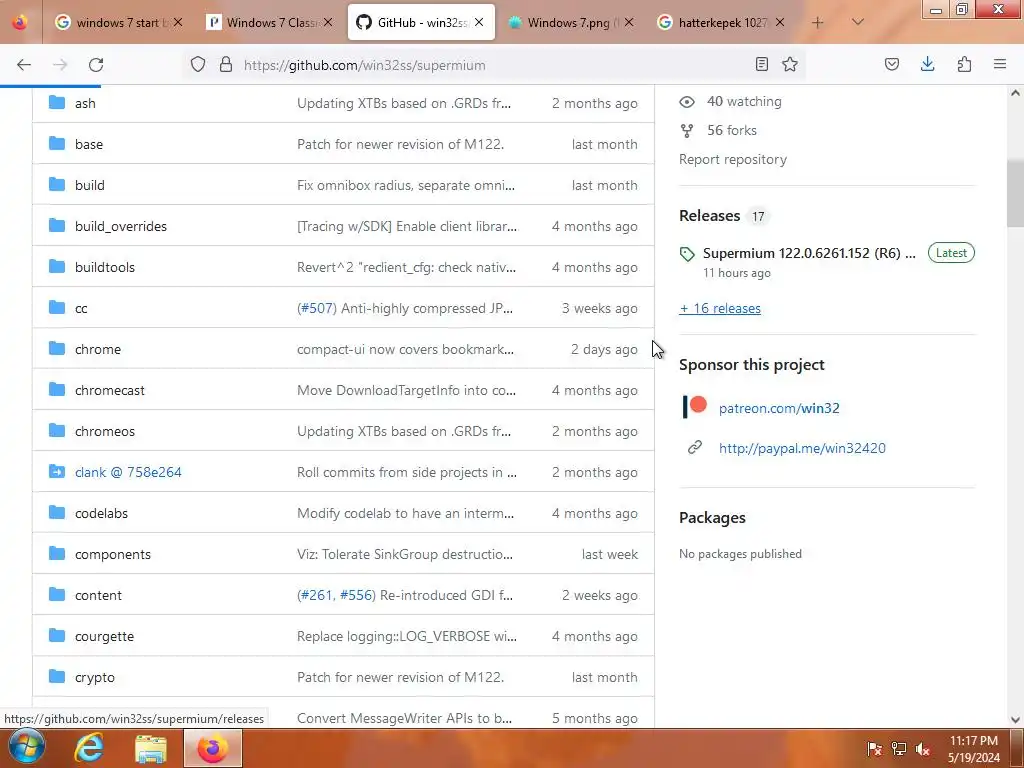Open issue #556 link

coord(357,595)
